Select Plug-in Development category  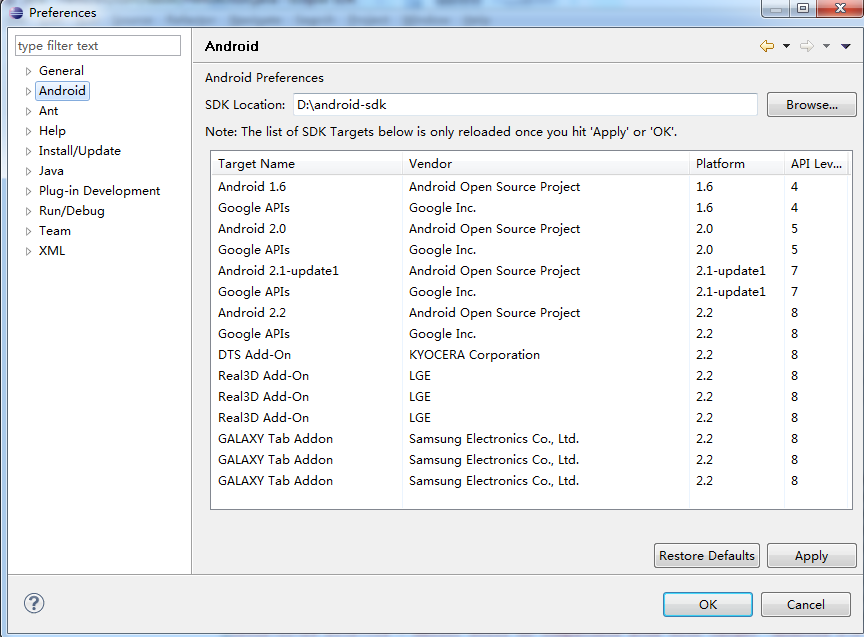[99, 191]
